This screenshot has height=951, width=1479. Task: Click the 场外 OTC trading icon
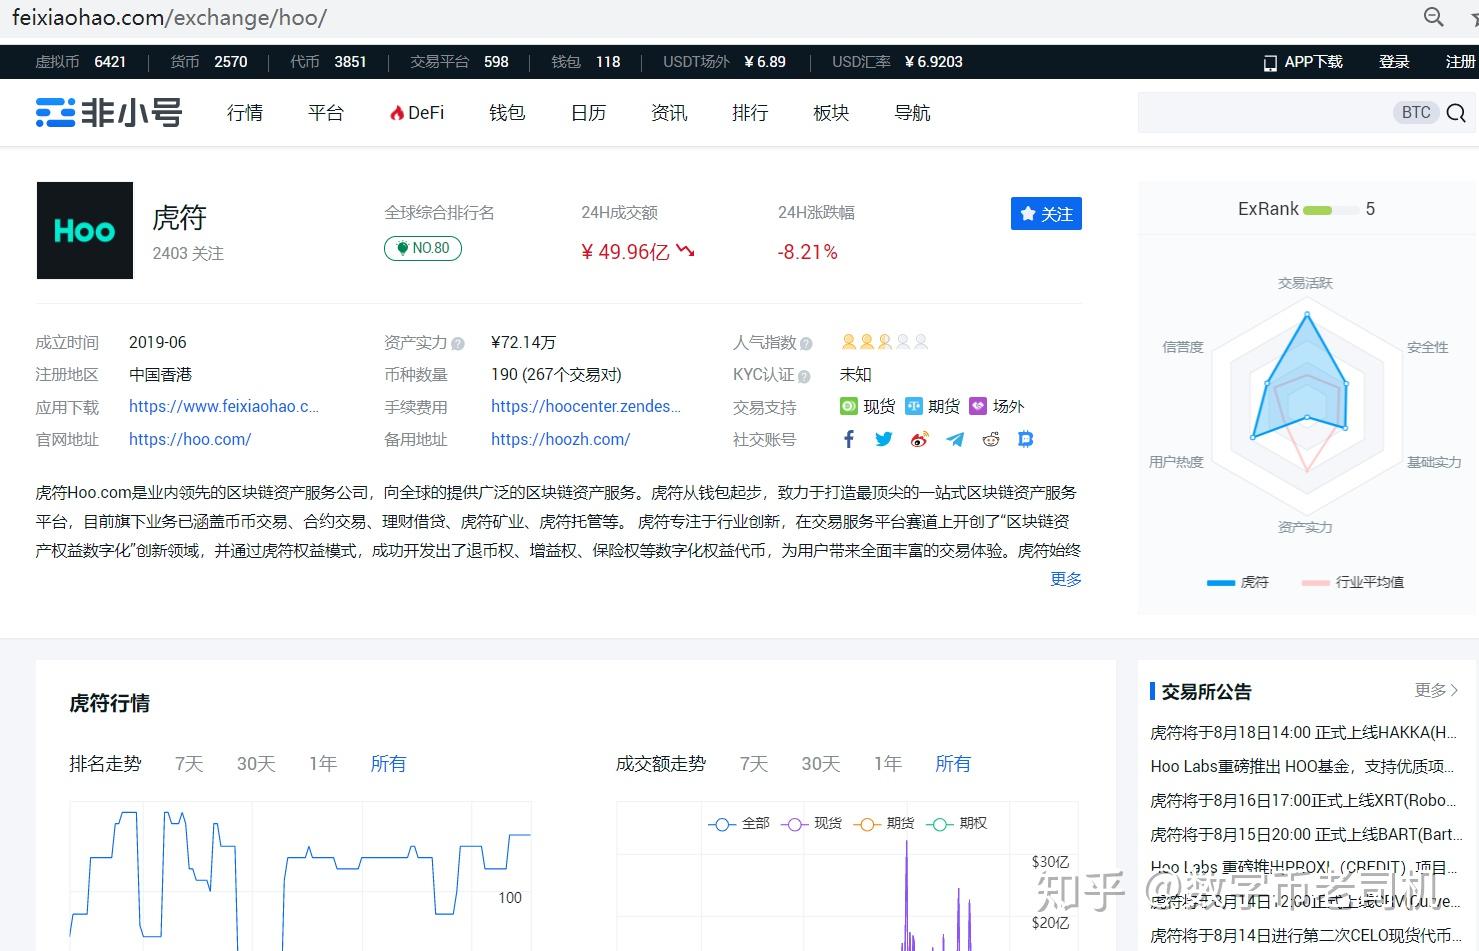point(978,406)
